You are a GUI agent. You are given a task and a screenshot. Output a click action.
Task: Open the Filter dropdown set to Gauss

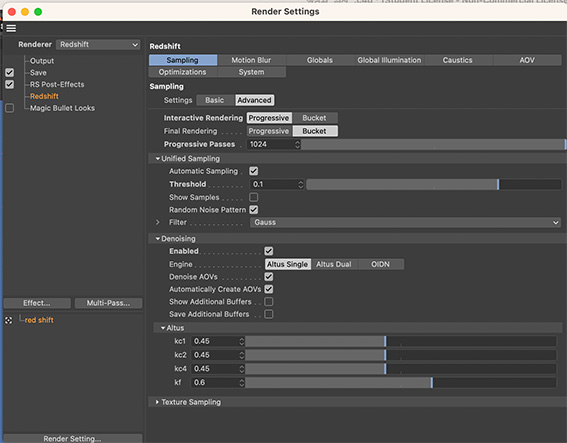click(x=405, y=222)
